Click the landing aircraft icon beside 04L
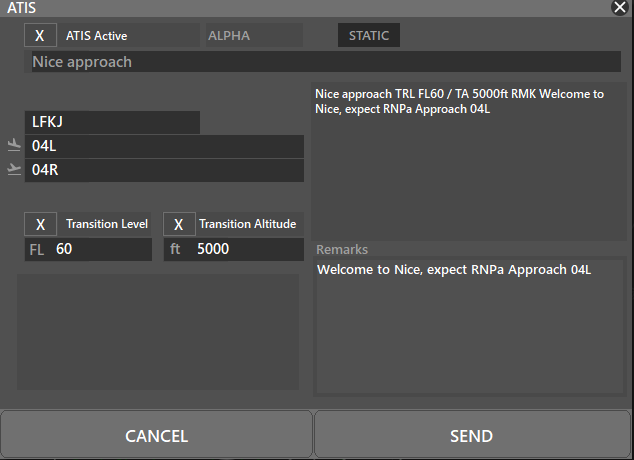 [14, 145]
